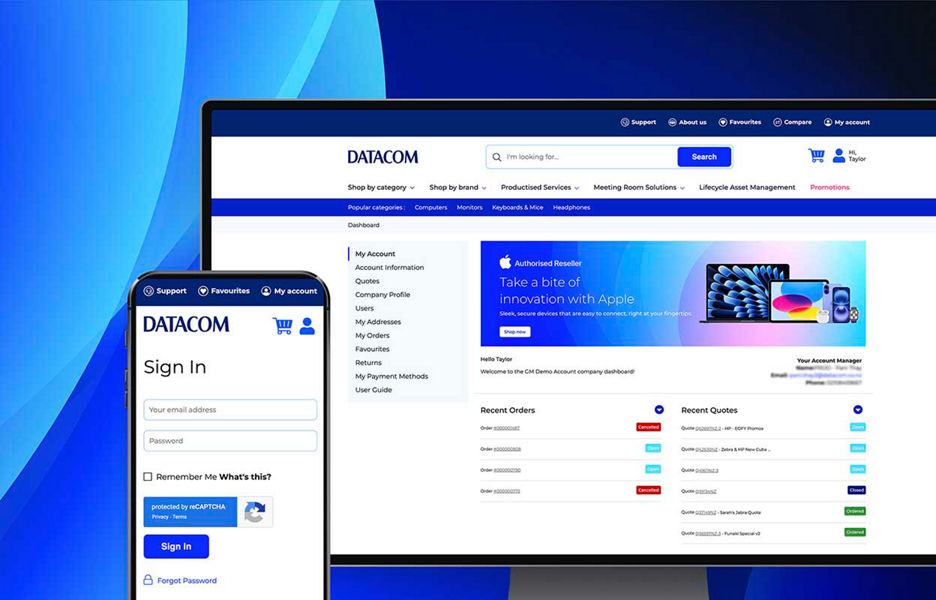Select Quotes in the account sidebar
Image resolution: width=936 pixels, height=600 pixels.
pos(367,281)
